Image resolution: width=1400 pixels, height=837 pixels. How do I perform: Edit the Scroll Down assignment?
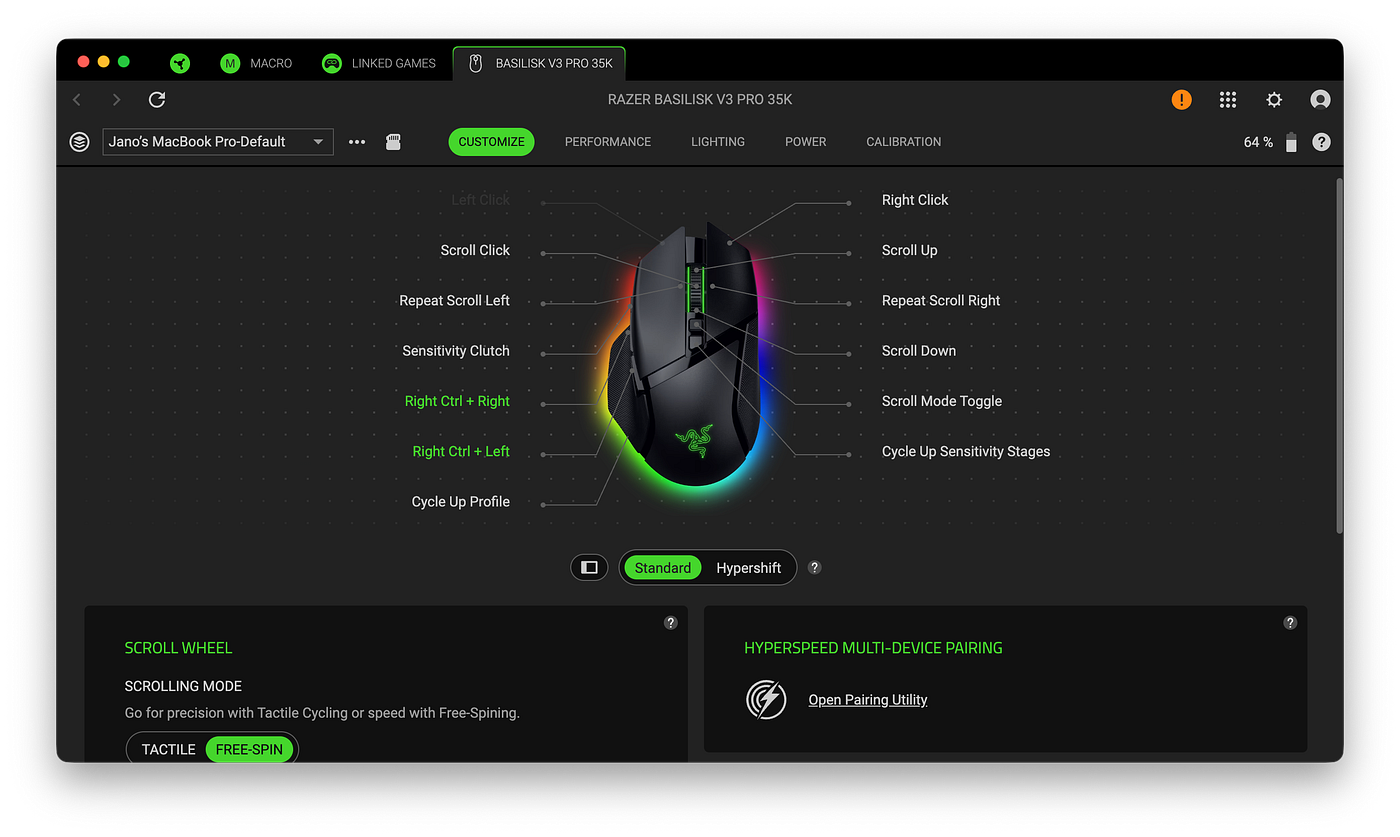919,351
